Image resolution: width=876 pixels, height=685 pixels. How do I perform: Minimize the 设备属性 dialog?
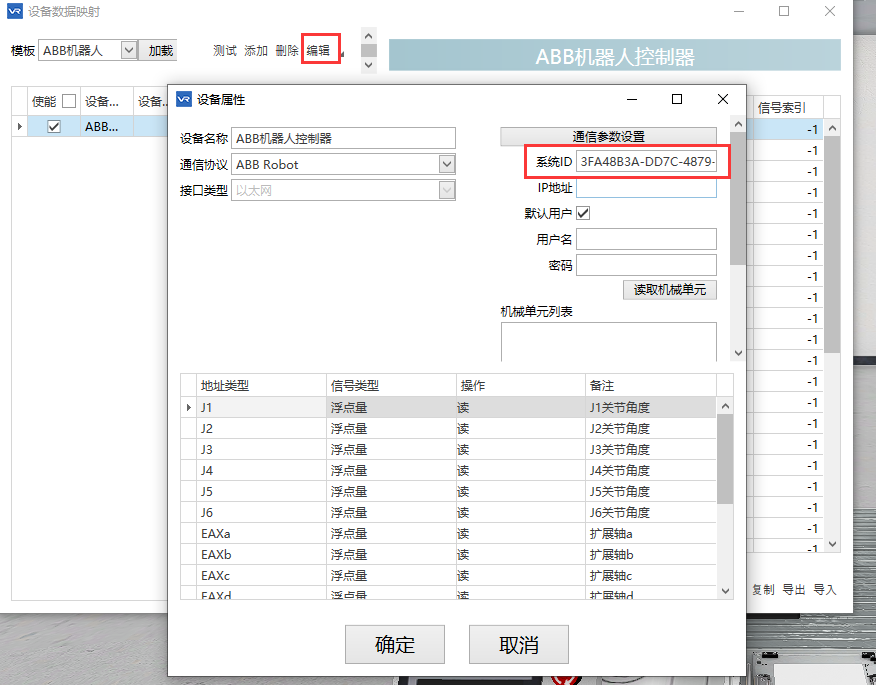(x=632, y=99)
